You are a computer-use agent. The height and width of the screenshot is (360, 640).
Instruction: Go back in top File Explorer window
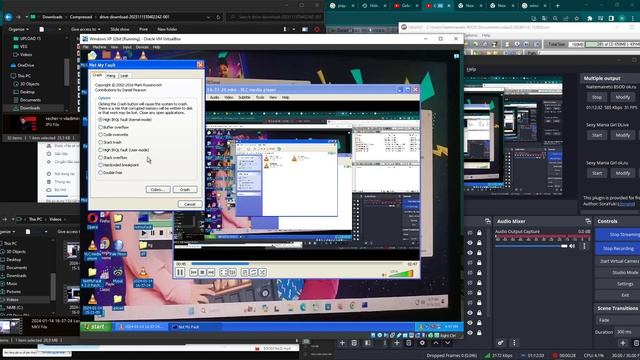[x=8, y=17]
